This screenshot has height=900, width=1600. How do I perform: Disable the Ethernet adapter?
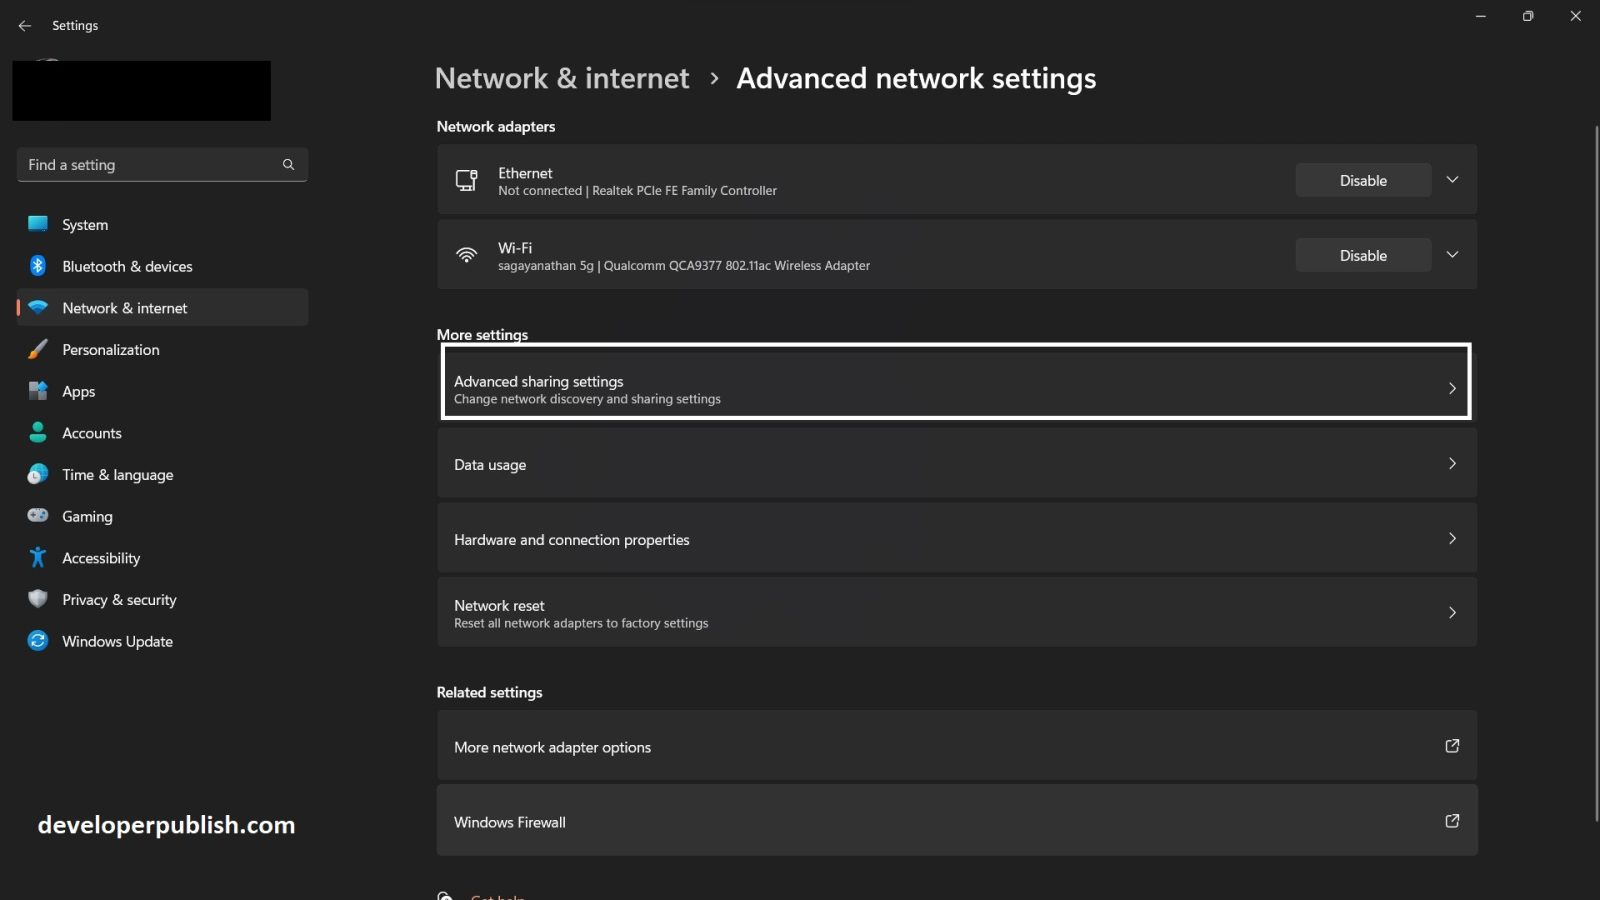click(1362, 180)
